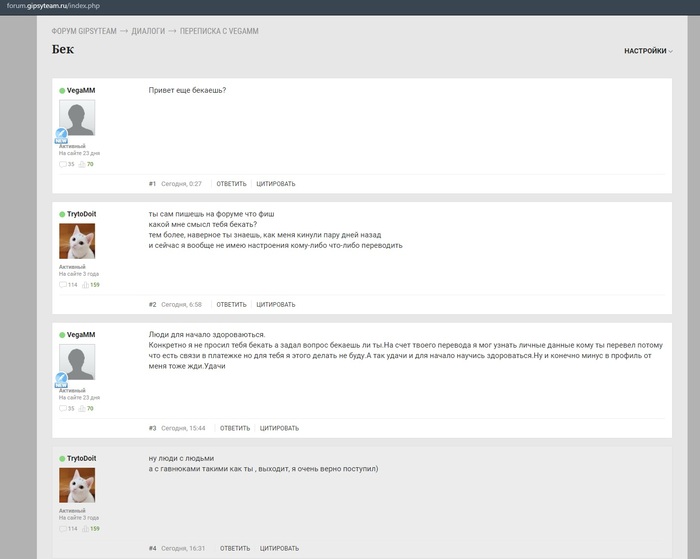Open TrytoDoit cat avatar in post #2
The height and width of the screenshot is (559, 700).
(x=77, y=241)
